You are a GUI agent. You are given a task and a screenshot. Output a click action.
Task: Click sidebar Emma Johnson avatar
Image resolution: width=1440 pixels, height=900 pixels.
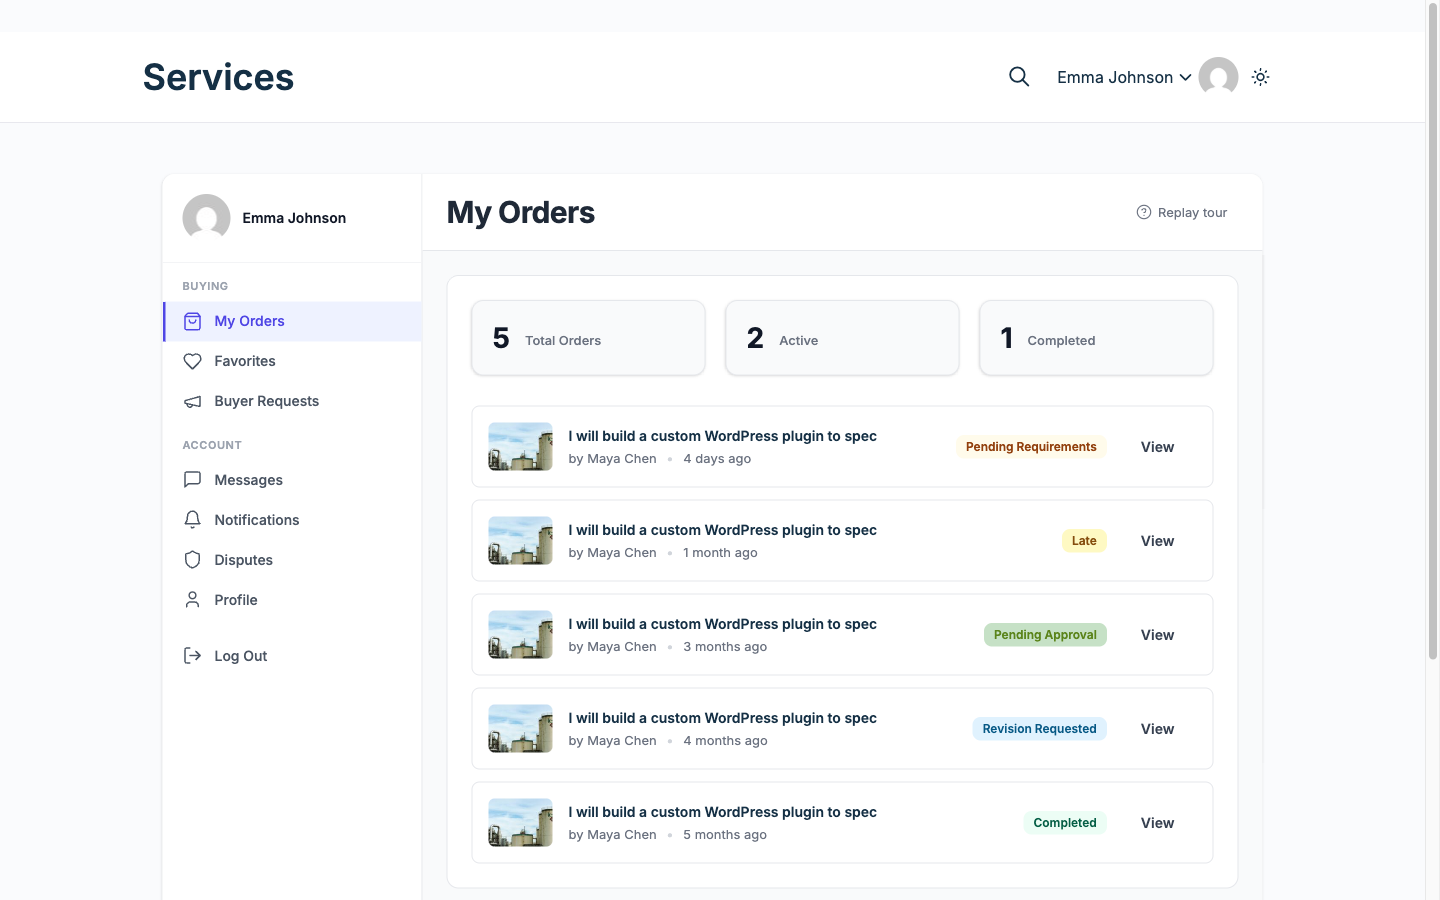[206, 218]
